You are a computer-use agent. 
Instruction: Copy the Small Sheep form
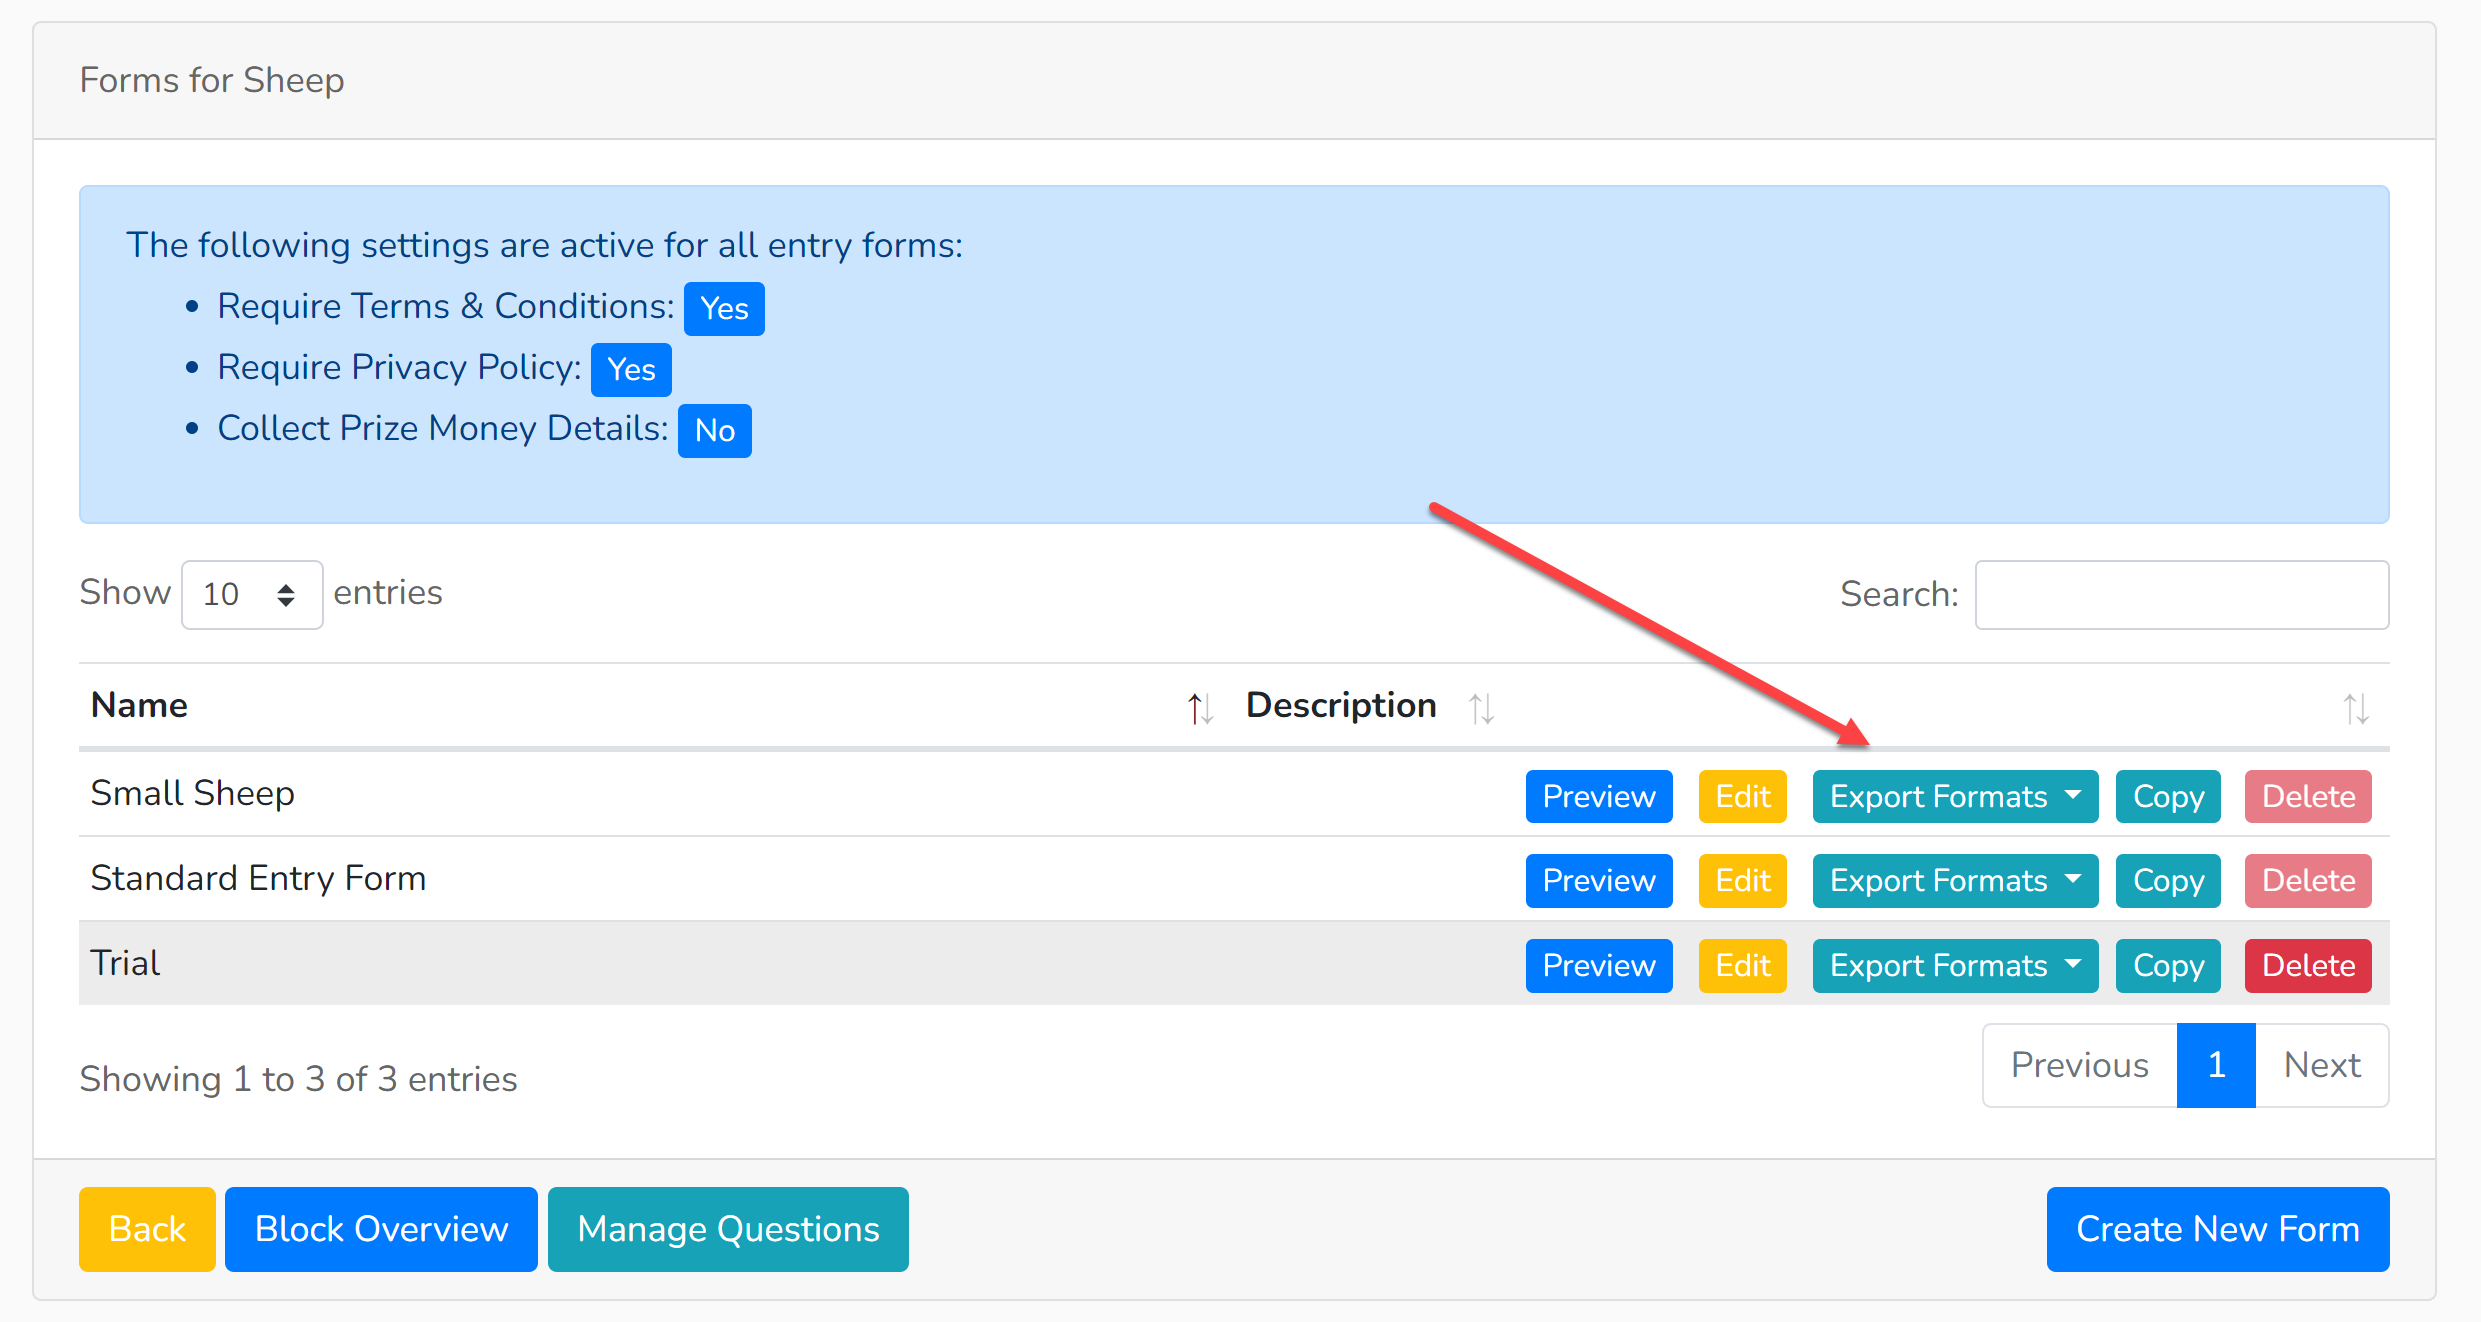2168,796
